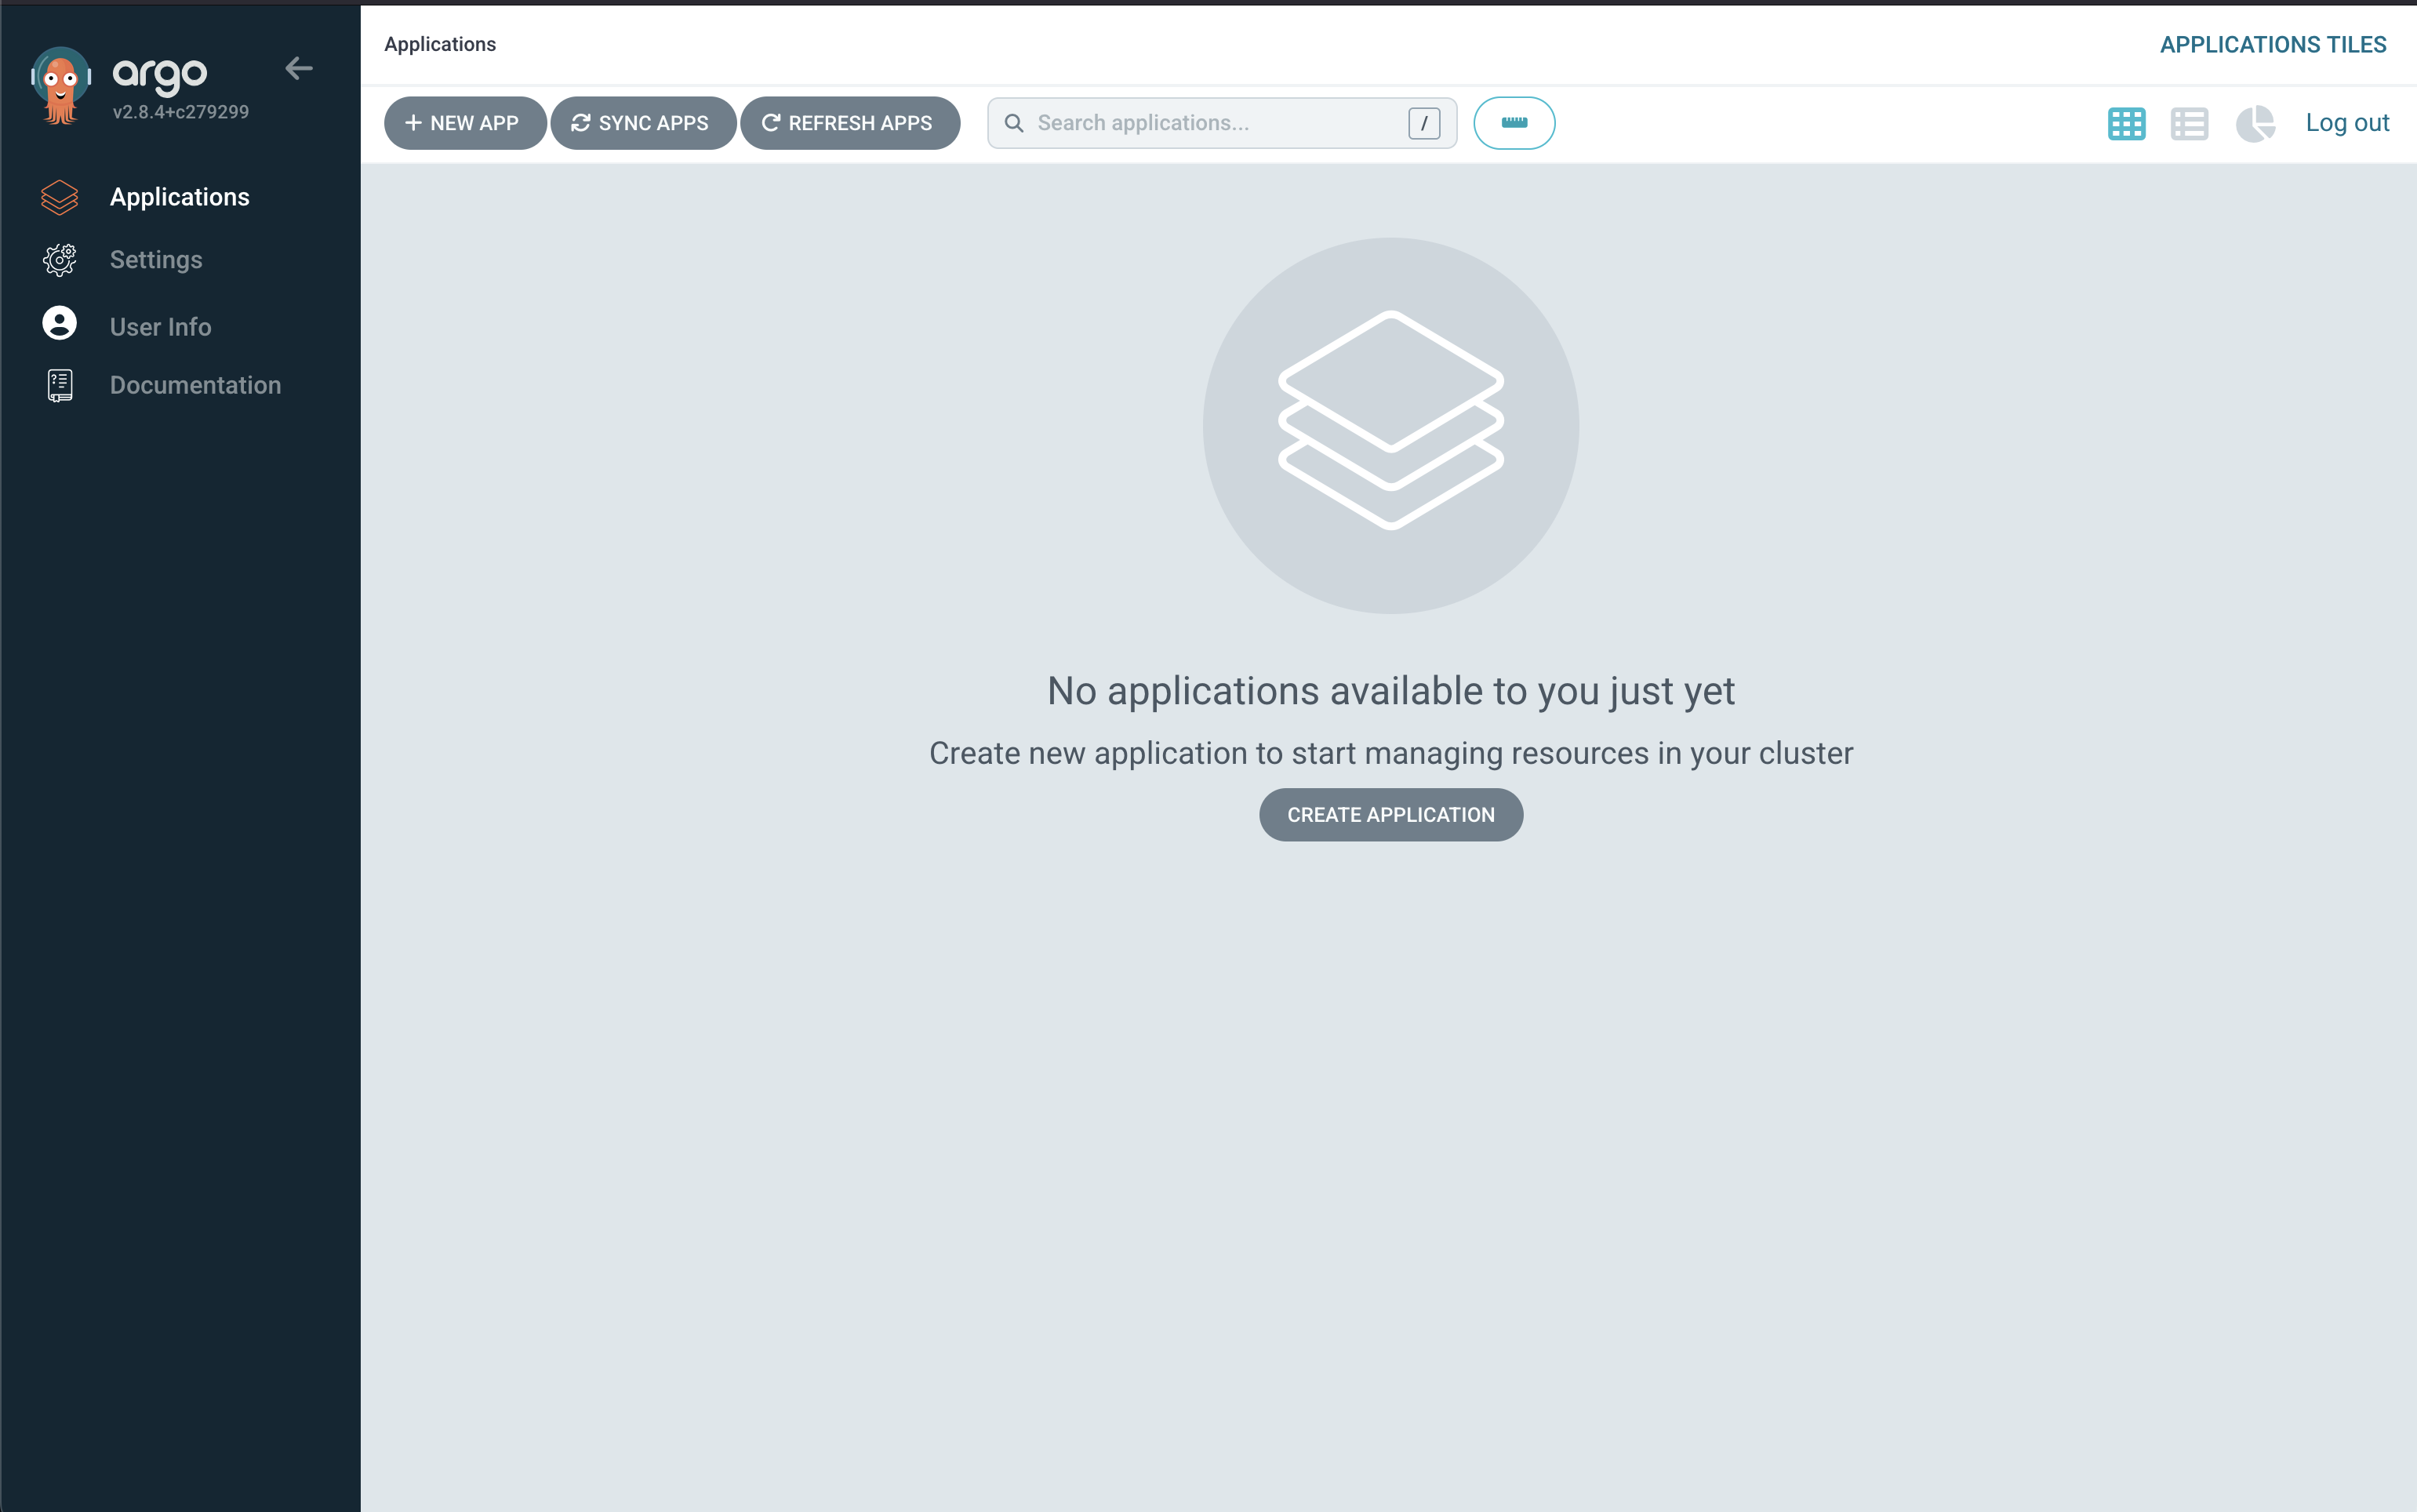
Task: Focus the Search applications field
Action: [x=1222, y=123]
